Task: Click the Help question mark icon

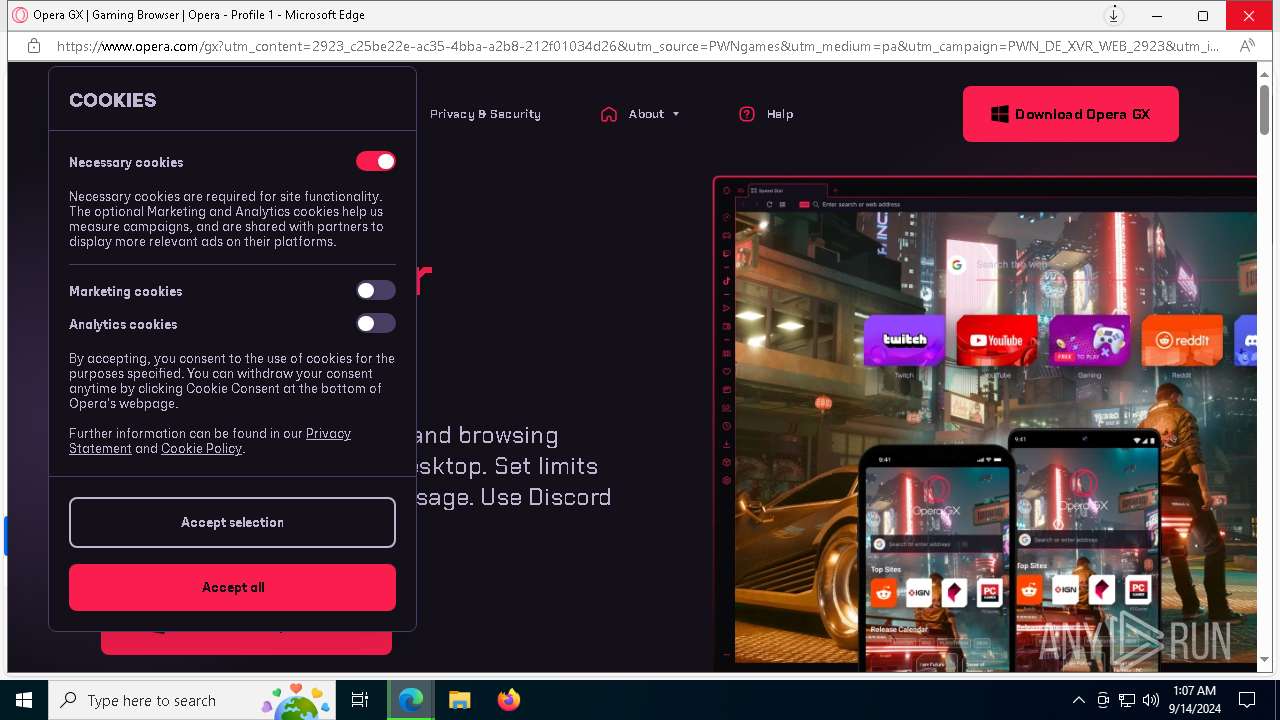Action: tap(747, 114)
